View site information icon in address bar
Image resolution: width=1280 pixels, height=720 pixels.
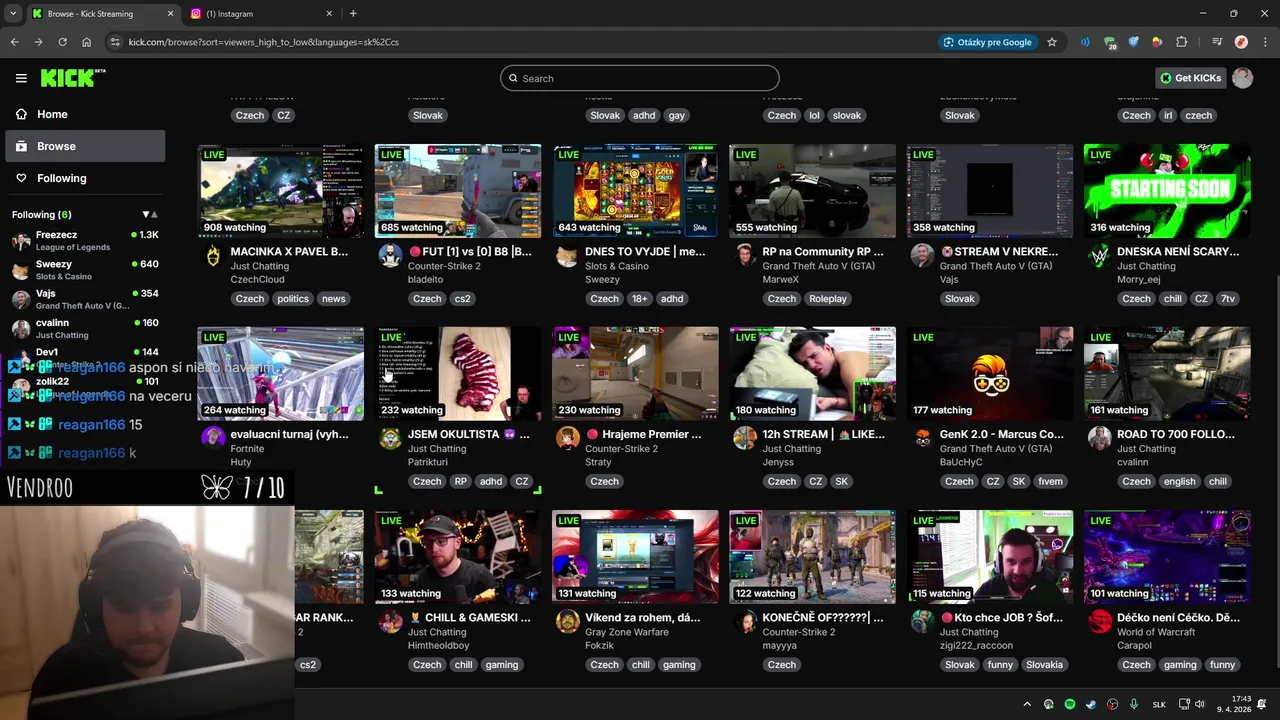pos(115,42)
